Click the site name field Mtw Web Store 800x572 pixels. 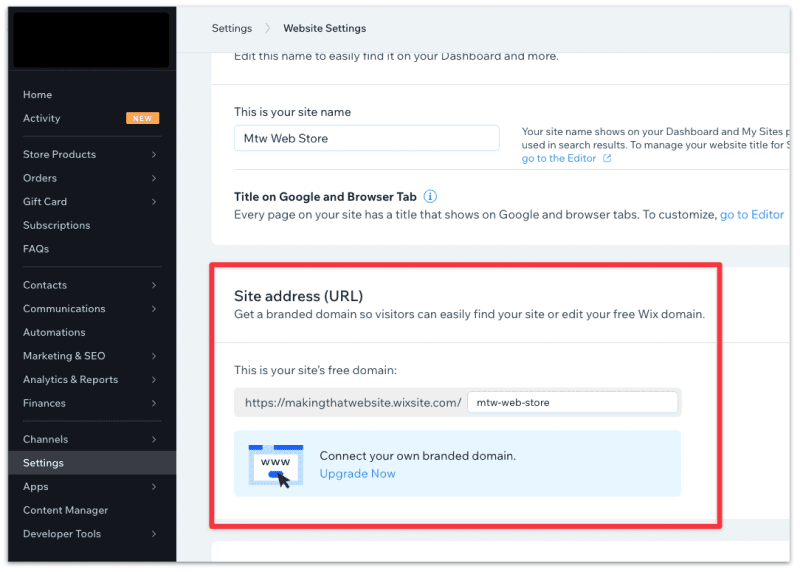(x=366, y=138)
